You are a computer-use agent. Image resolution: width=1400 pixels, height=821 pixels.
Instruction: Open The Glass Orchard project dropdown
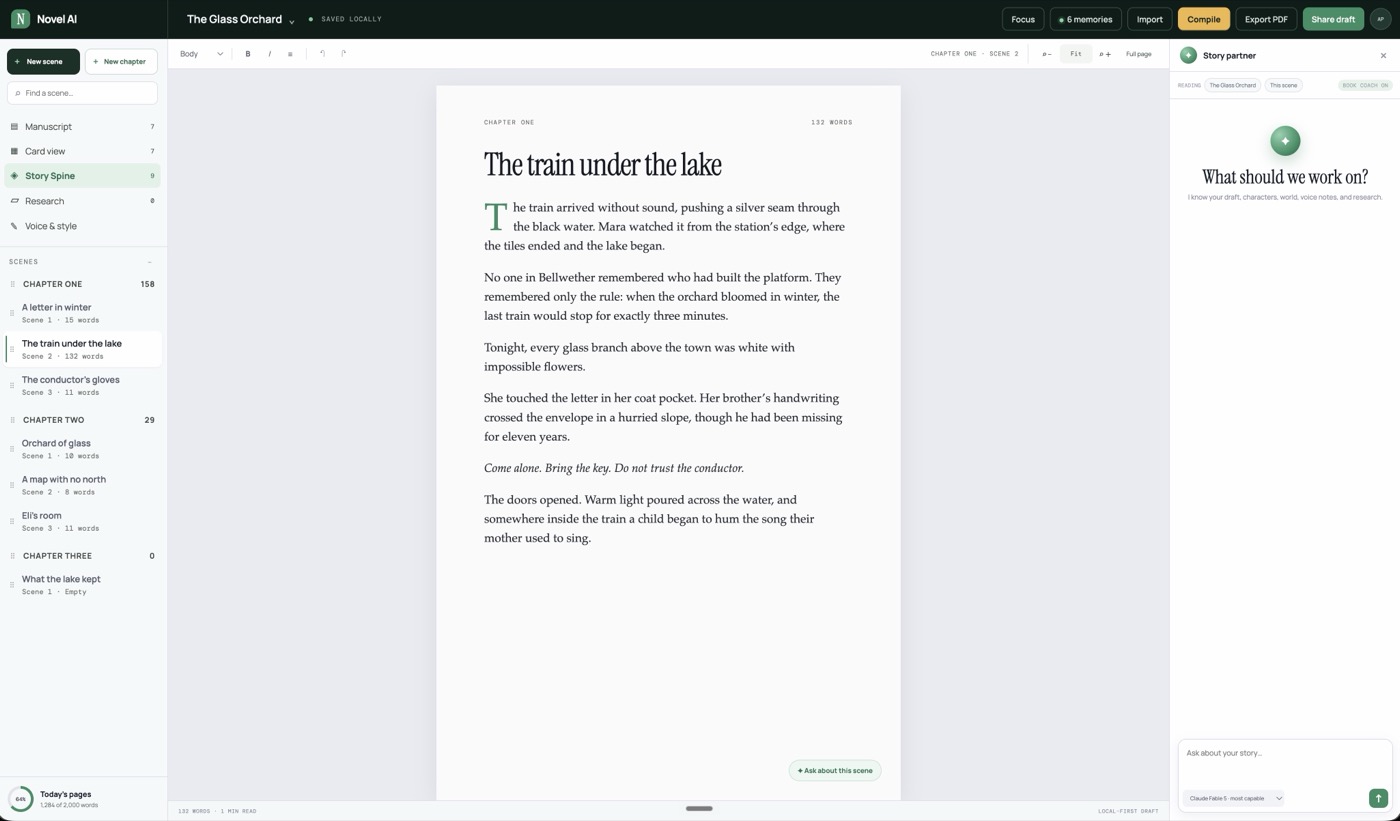[240, 19]
